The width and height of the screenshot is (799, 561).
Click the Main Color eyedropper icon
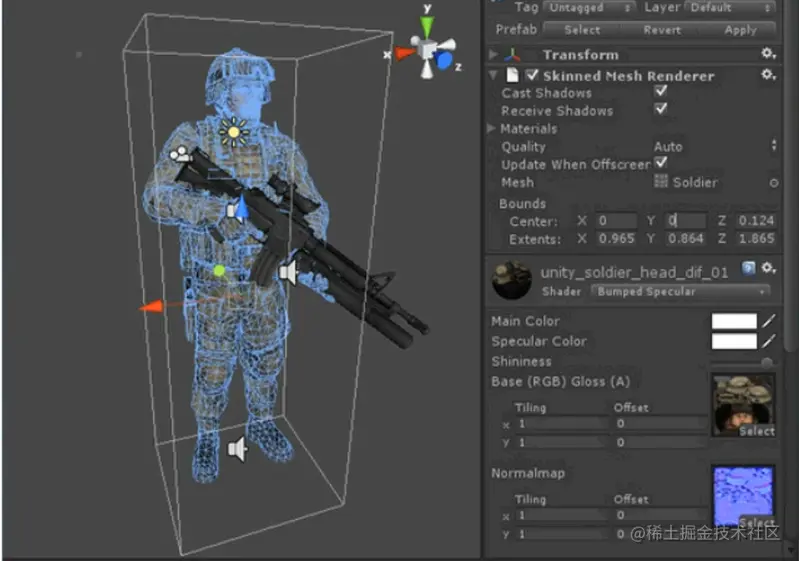(x=769, y=321)
